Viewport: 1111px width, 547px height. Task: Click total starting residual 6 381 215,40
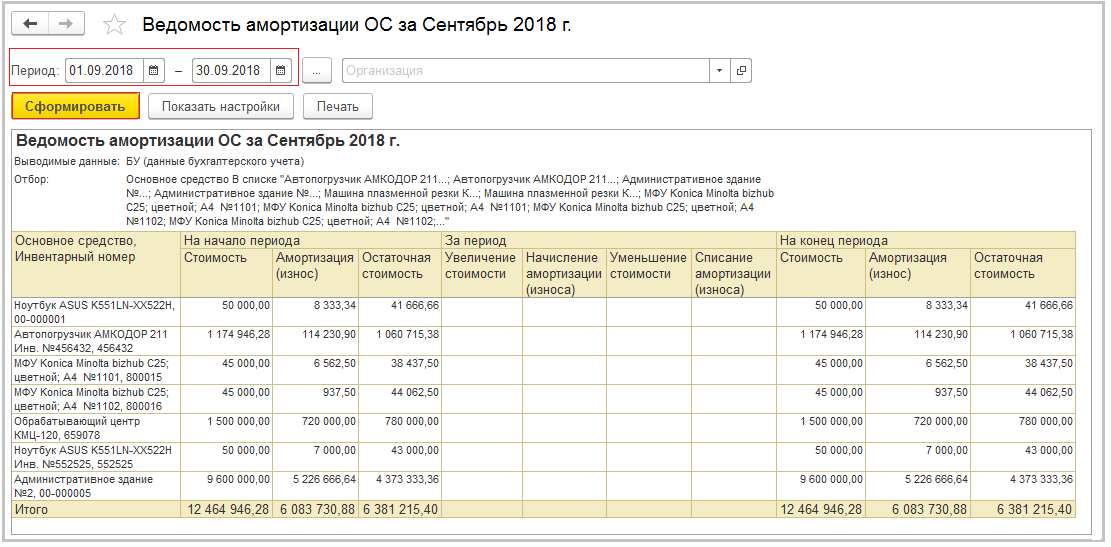(x=400, y=509)
